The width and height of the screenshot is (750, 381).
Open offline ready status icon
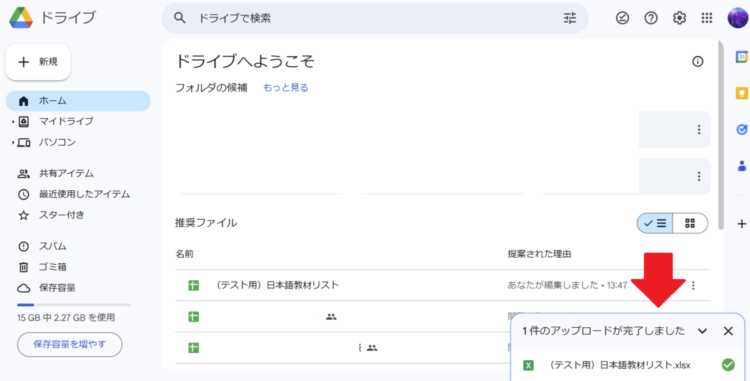coord(622,18)
